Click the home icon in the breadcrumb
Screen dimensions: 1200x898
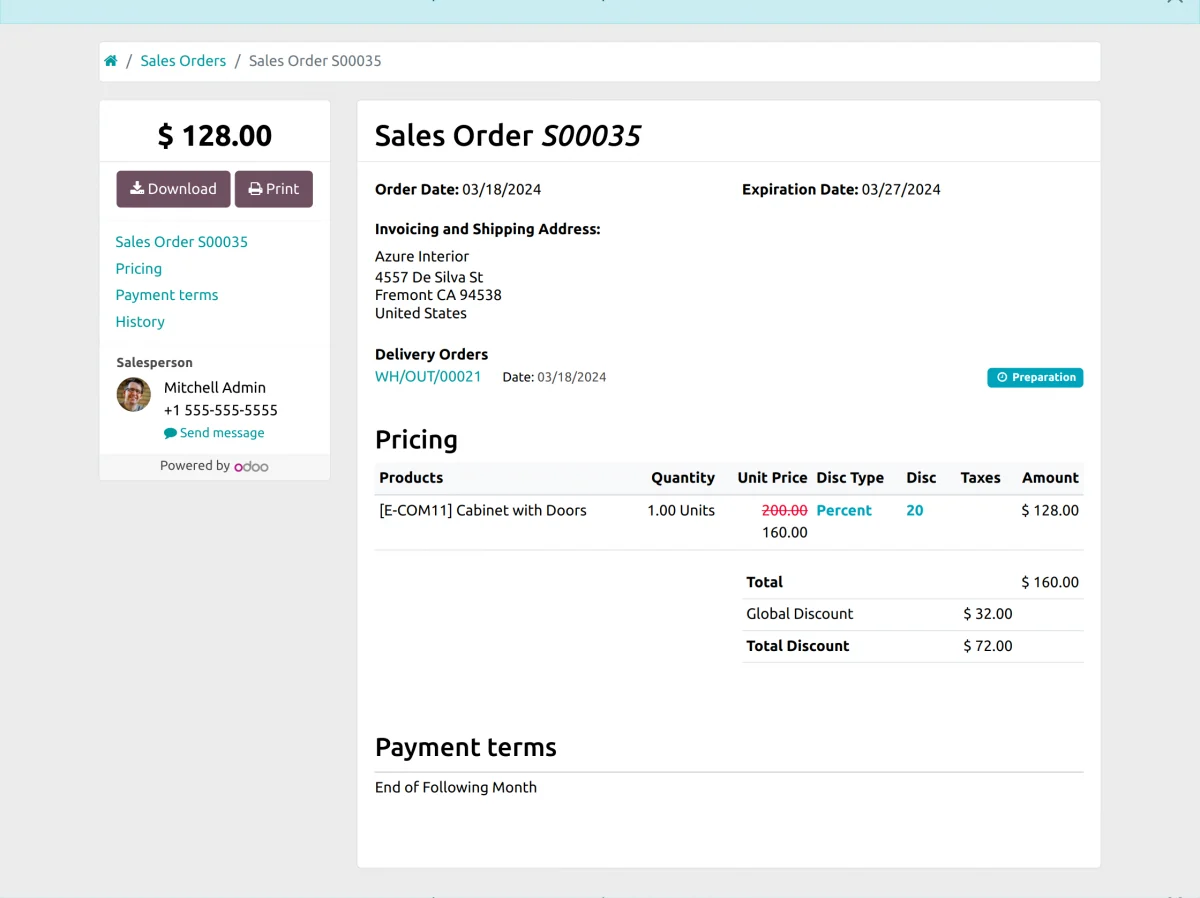point(111,60)
